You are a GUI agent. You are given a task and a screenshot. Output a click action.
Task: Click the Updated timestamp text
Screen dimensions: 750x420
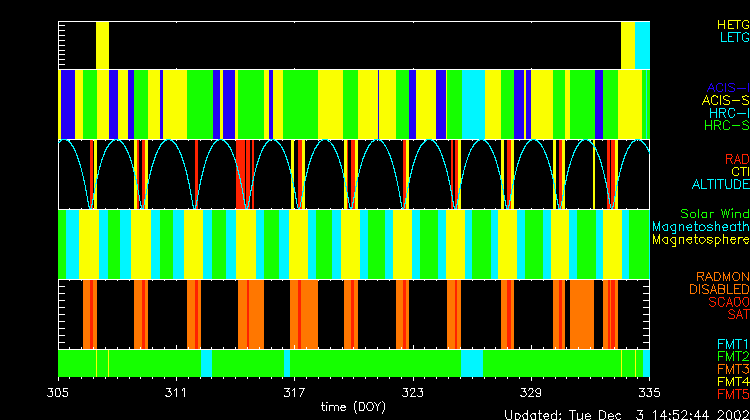tap(625, 414)
